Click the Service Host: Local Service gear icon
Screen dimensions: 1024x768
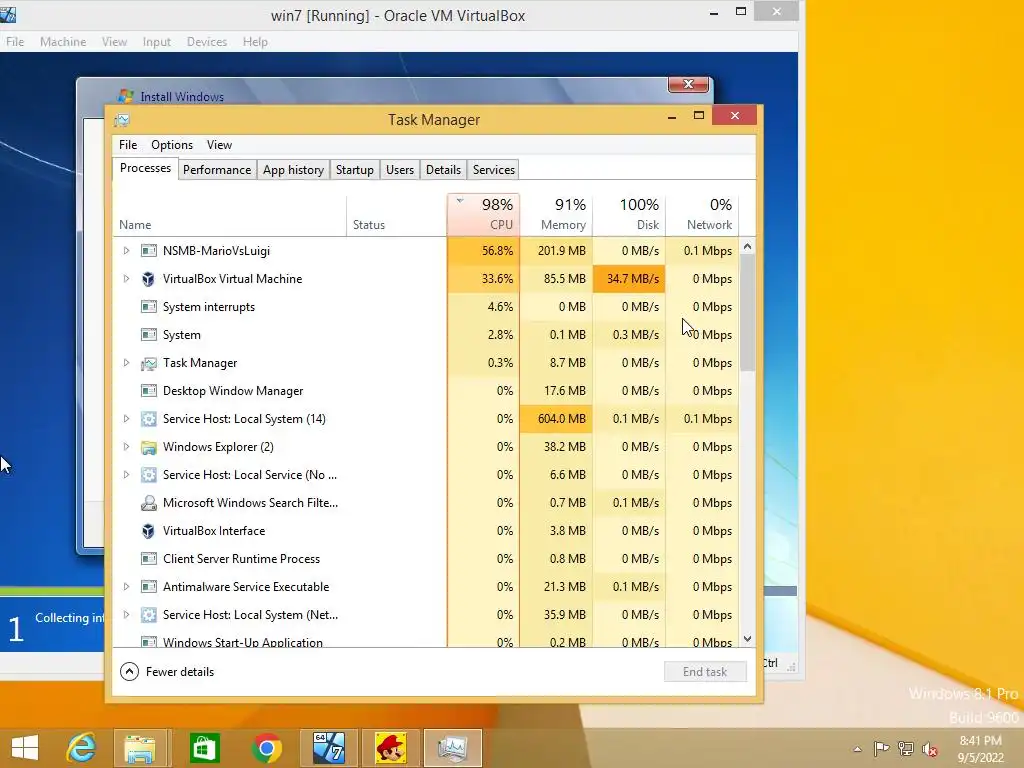click(x=149, y=475)
